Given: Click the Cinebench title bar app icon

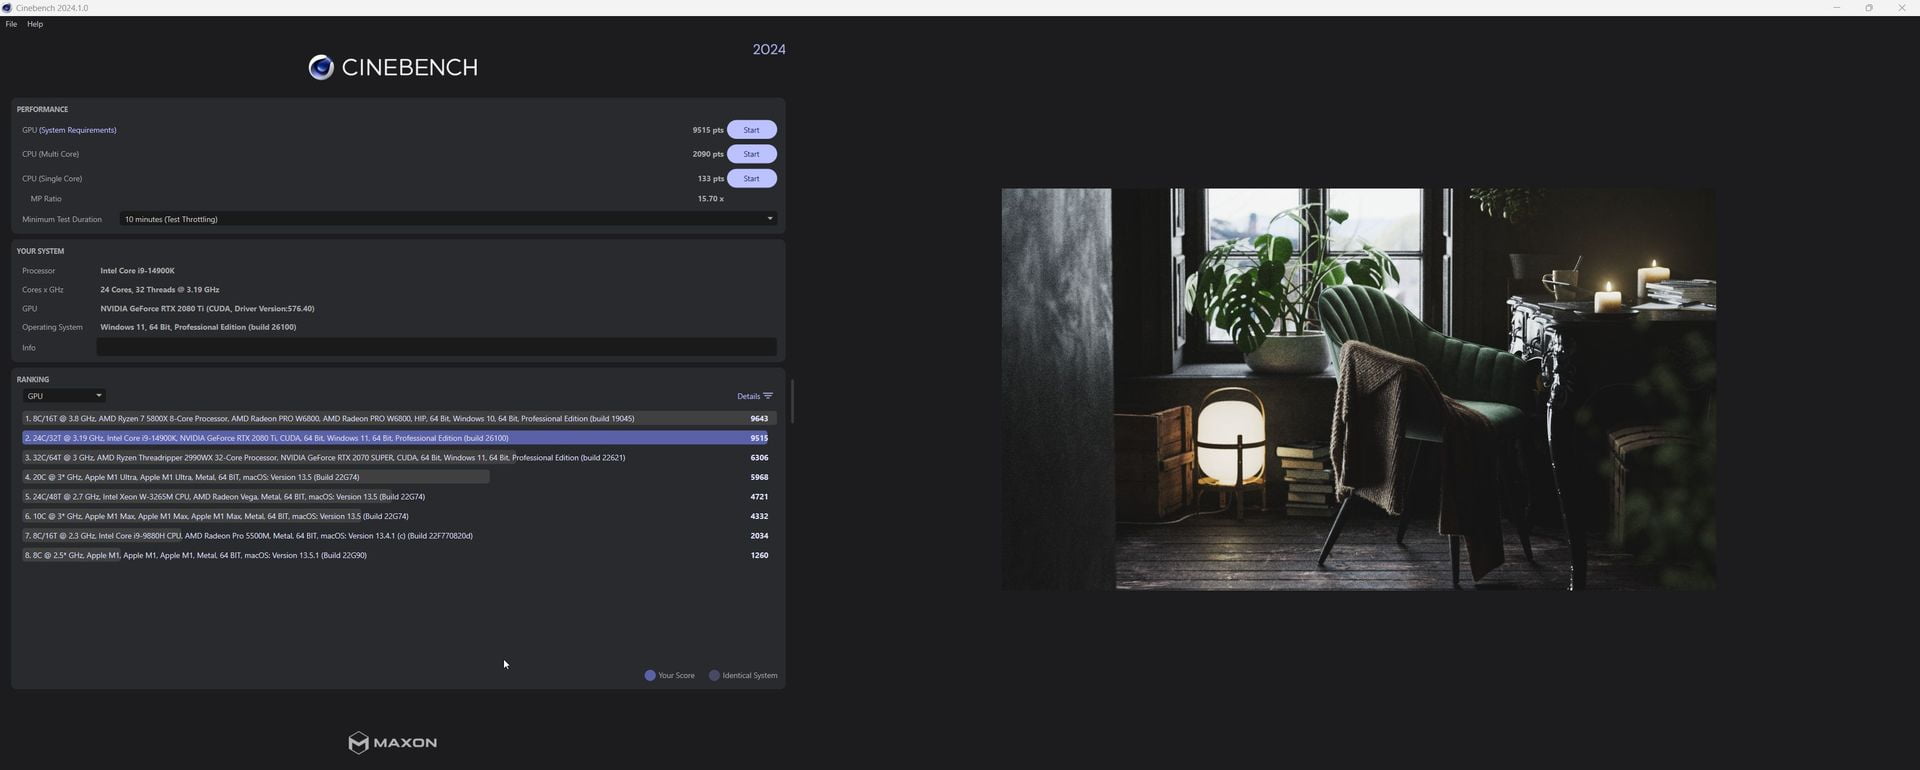Looking at the screenshot, I should click(7, 8).
